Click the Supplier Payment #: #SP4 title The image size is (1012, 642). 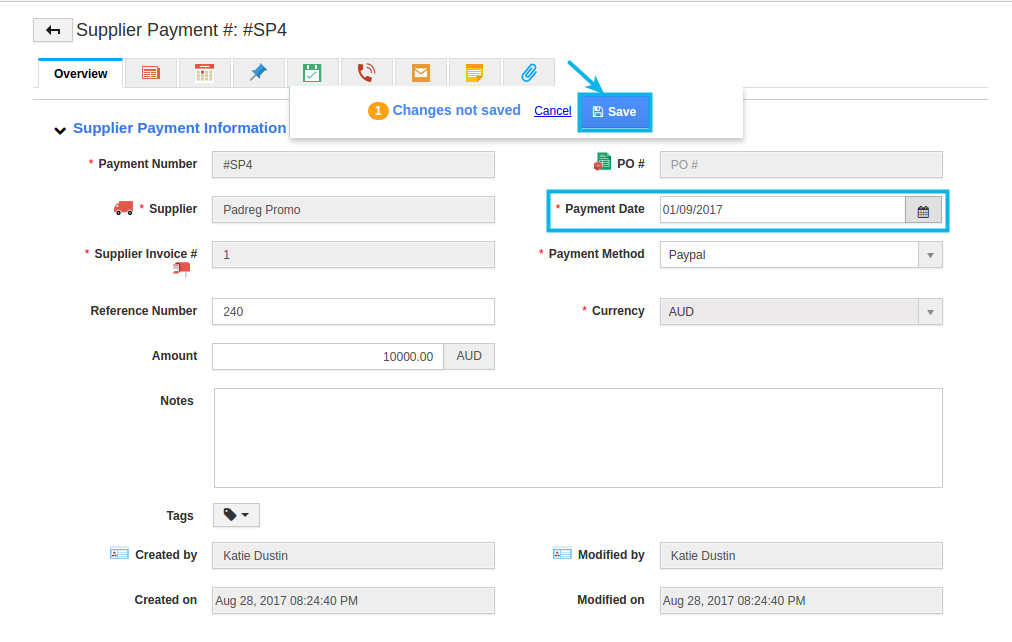click(181, 30)
